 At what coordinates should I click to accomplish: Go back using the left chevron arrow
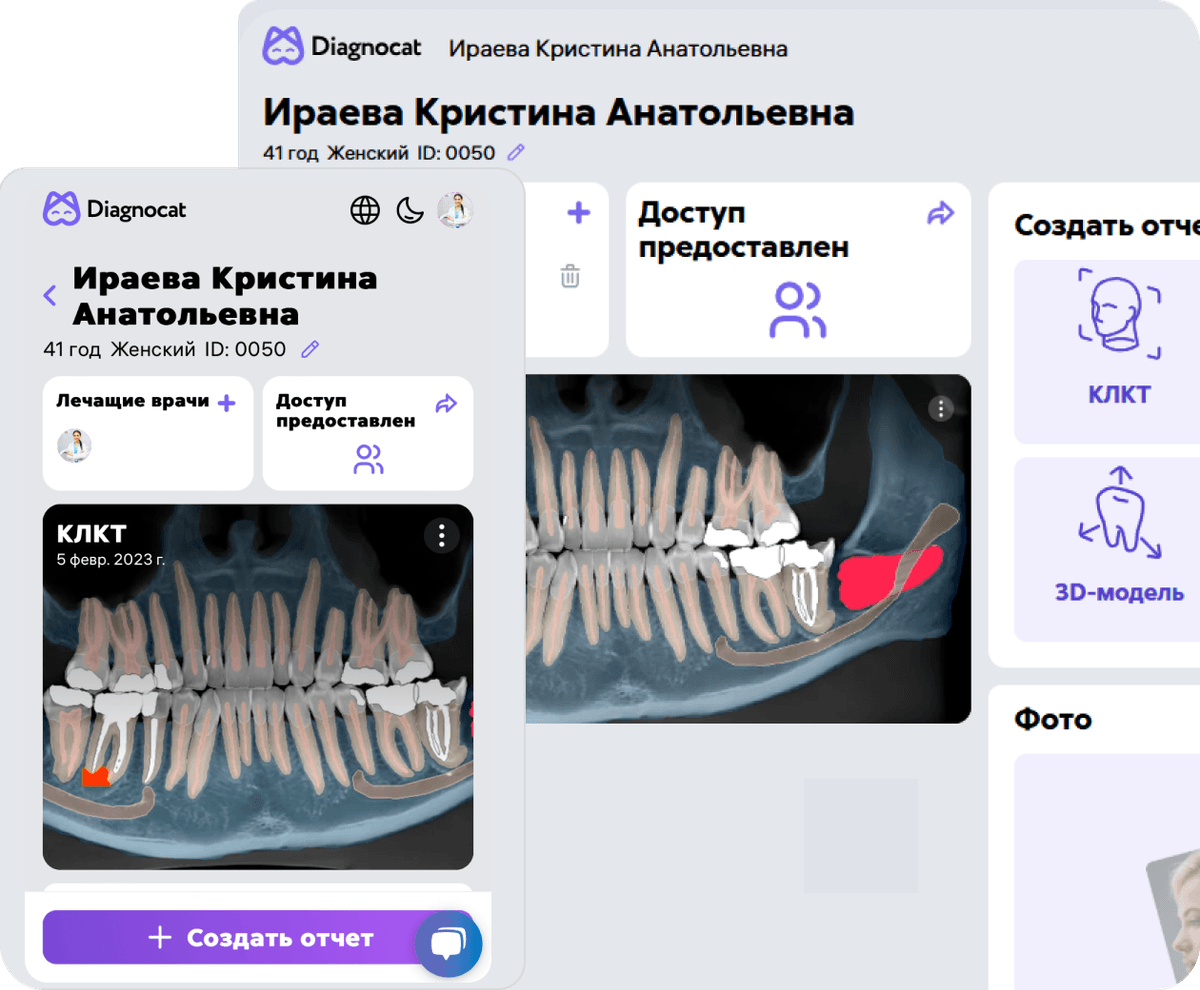(x=50, y=295)
